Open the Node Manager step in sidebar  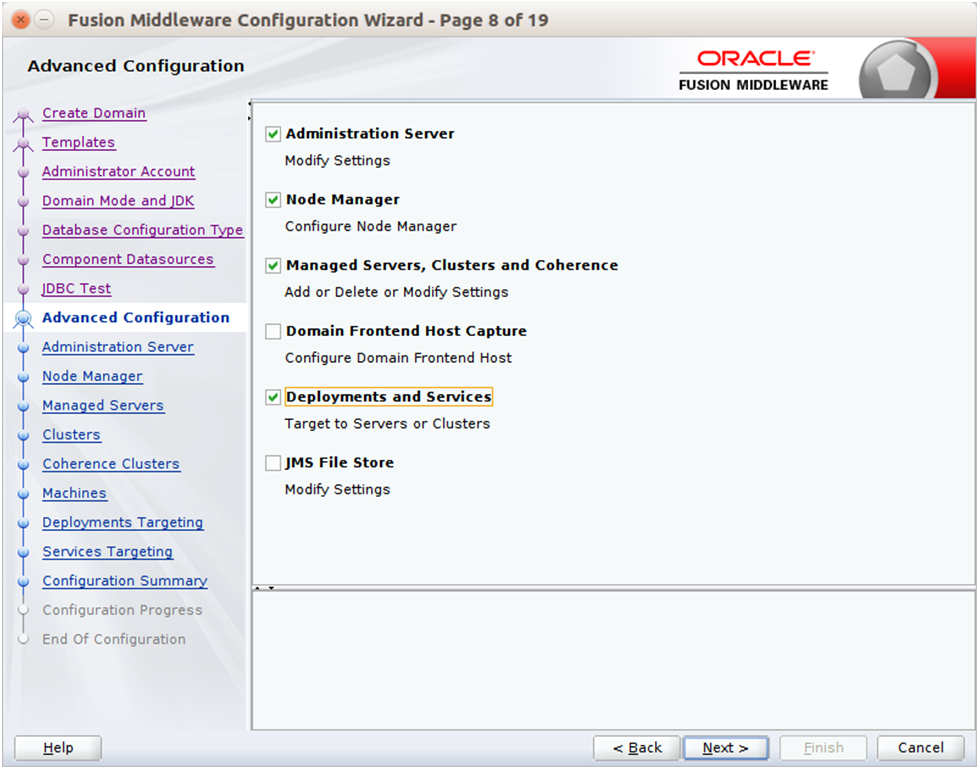[x=92, y=376]
